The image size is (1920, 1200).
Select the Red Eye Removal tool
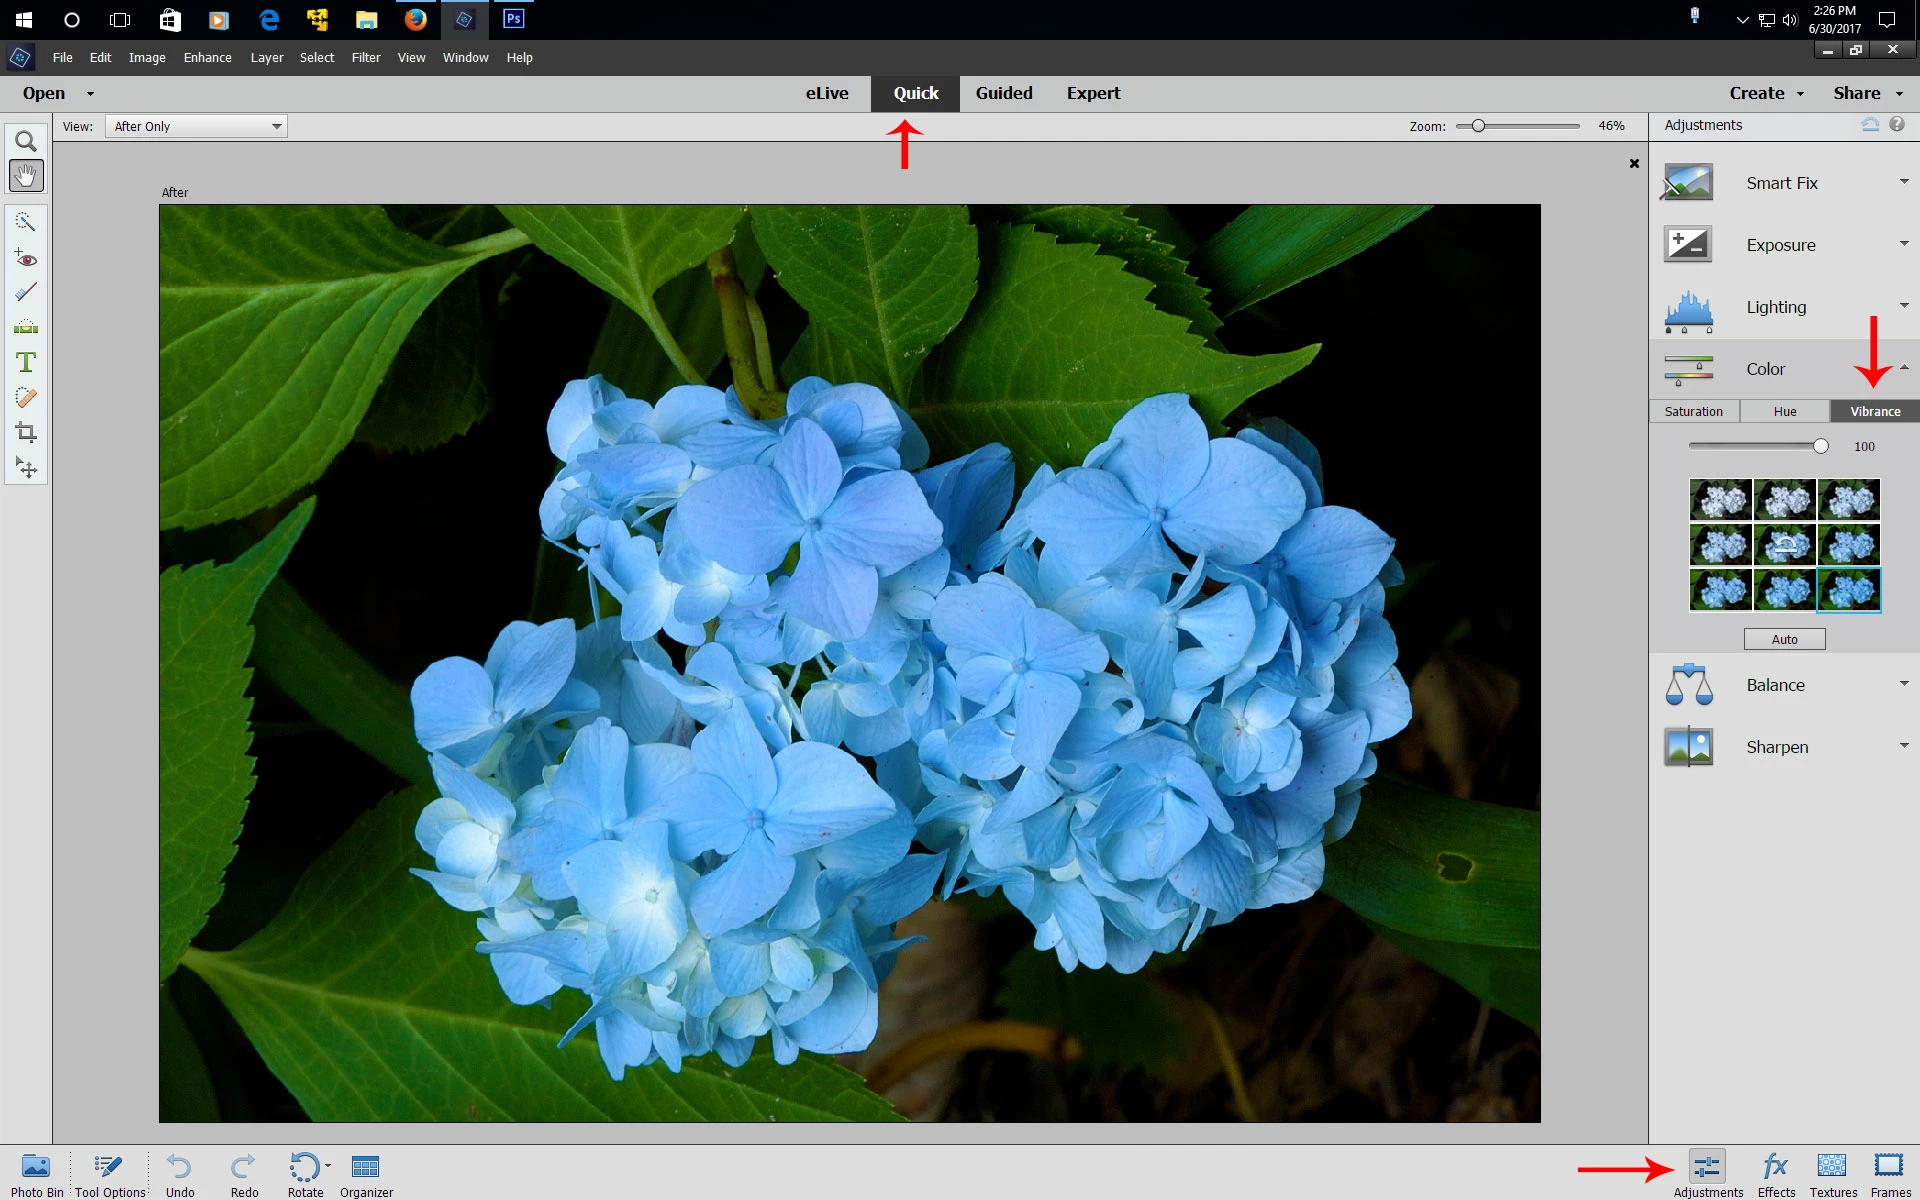pos(26,258)
